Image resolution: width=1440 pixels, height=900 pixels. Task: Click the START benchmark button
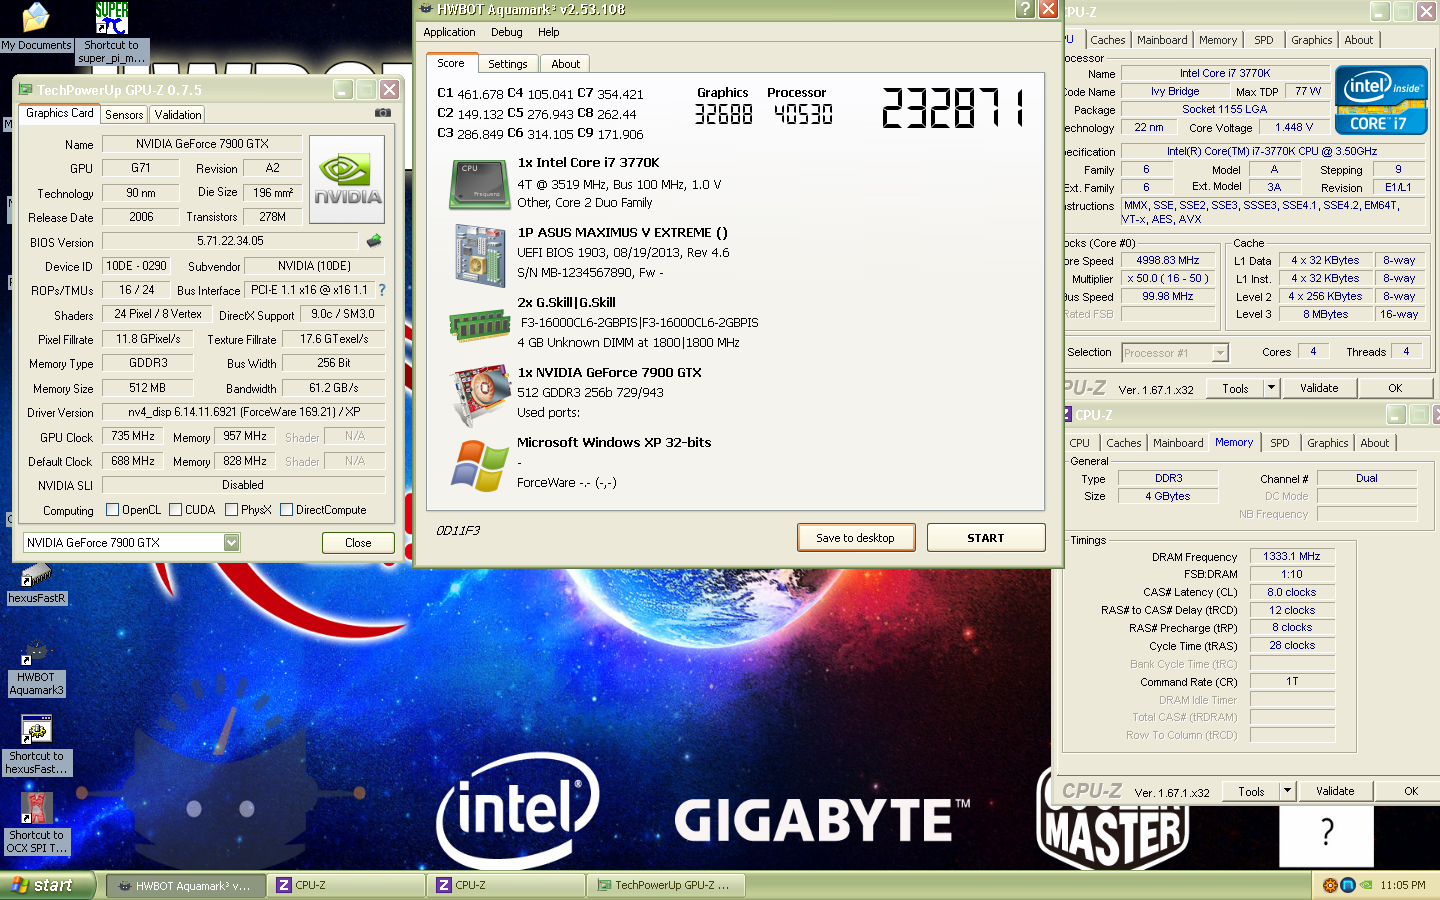point(986,538)
